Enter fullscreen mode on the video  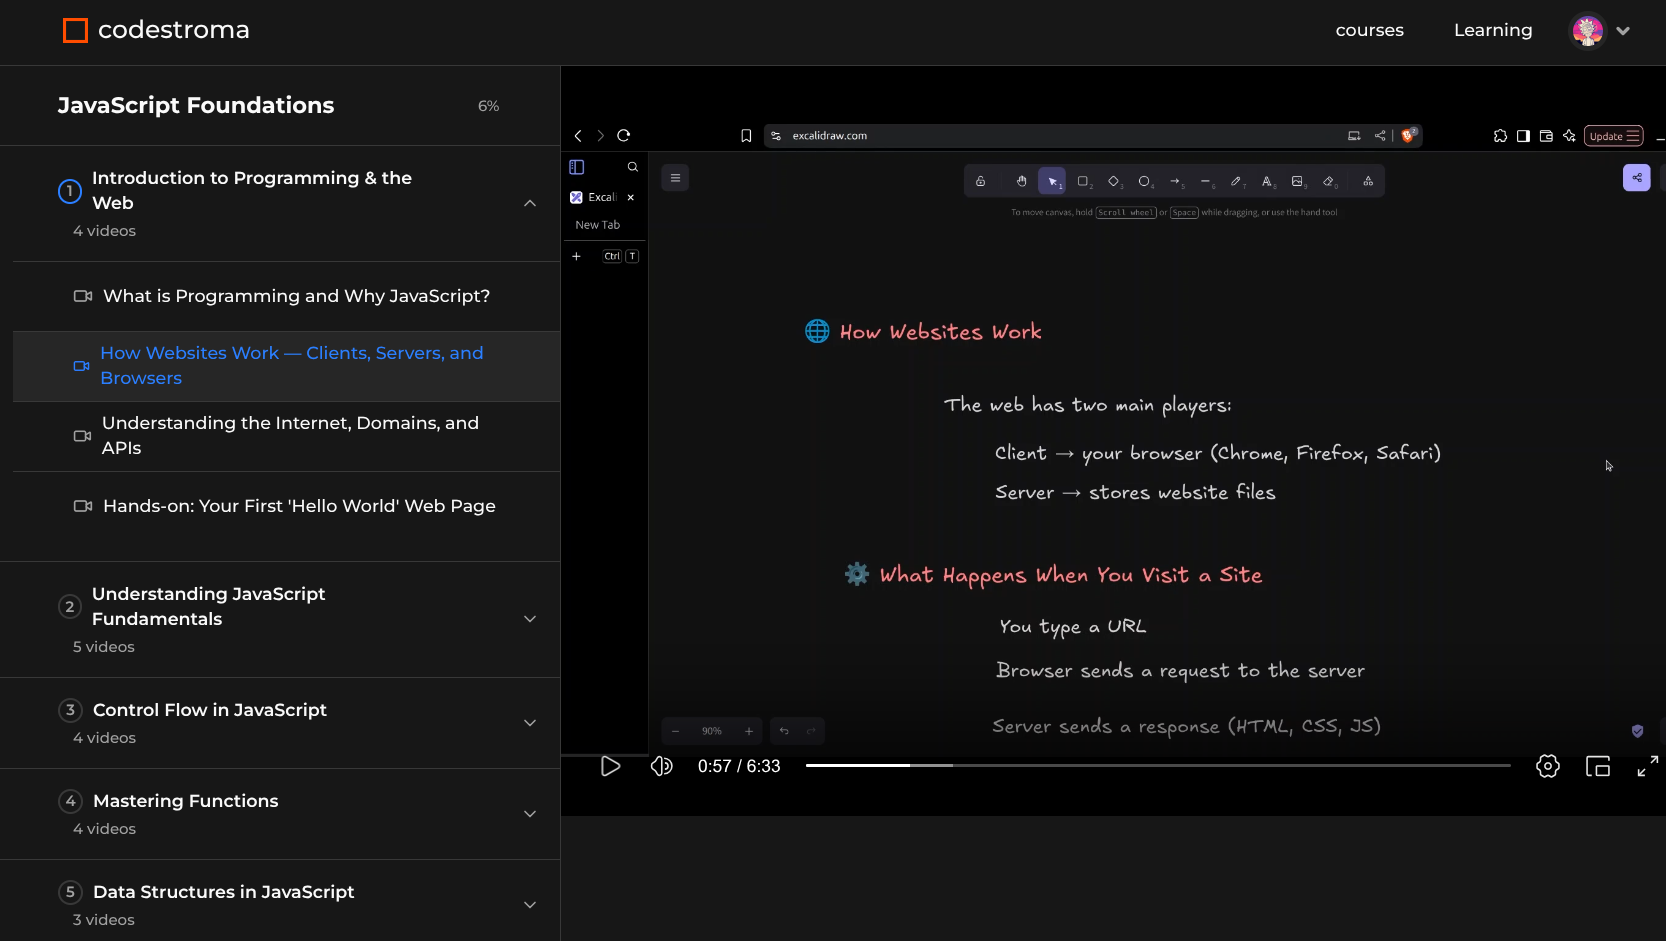1647,766
